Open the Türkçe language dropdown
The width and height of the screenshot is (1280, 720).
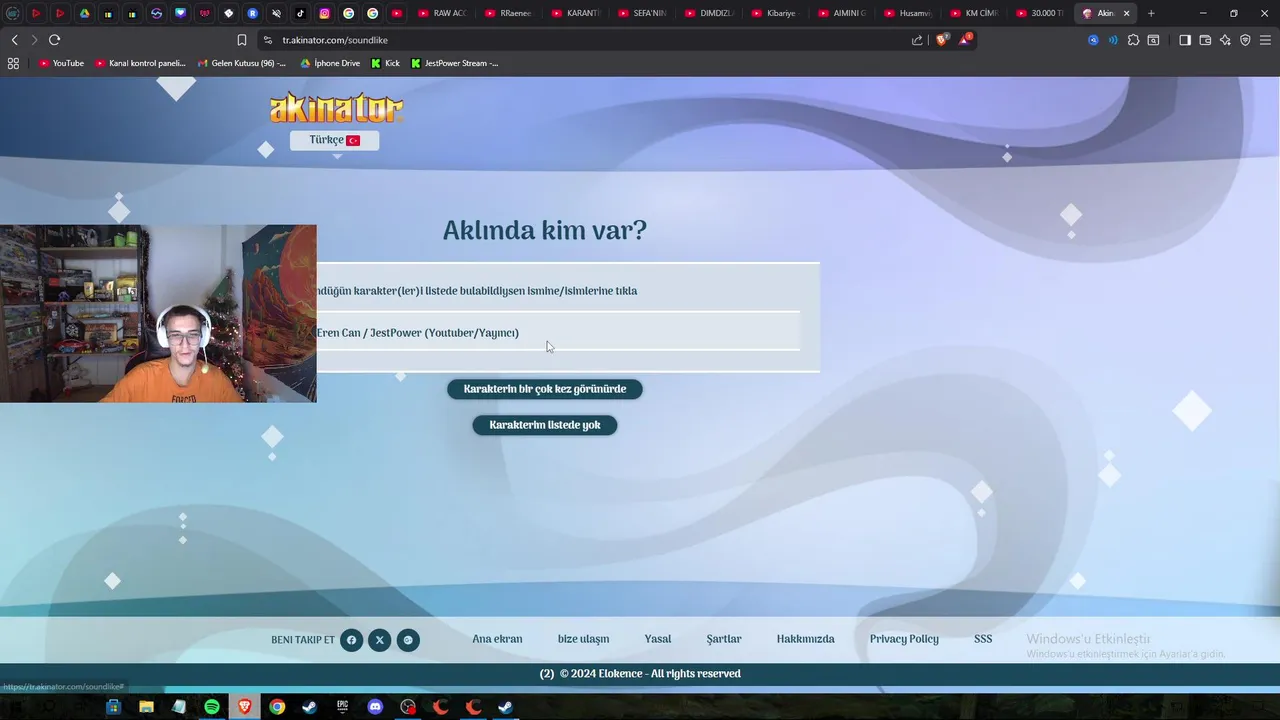pos(334,141)
